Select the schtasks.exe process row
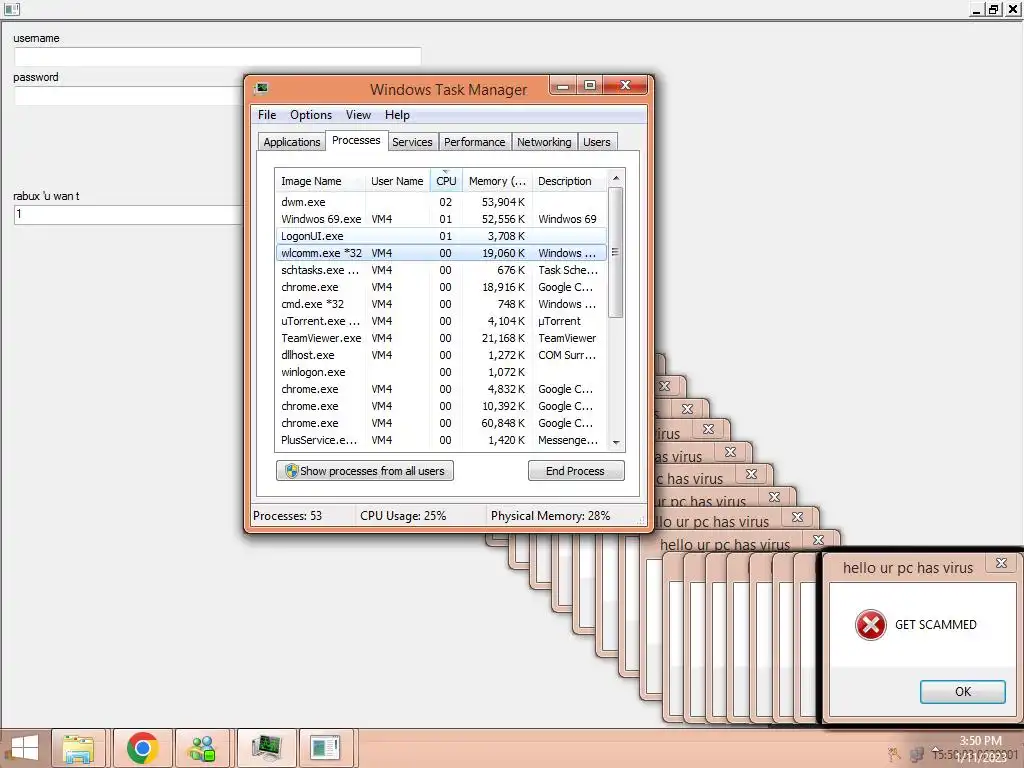Viewport: 1024px width, 768px height. click(x=441, y=270)
